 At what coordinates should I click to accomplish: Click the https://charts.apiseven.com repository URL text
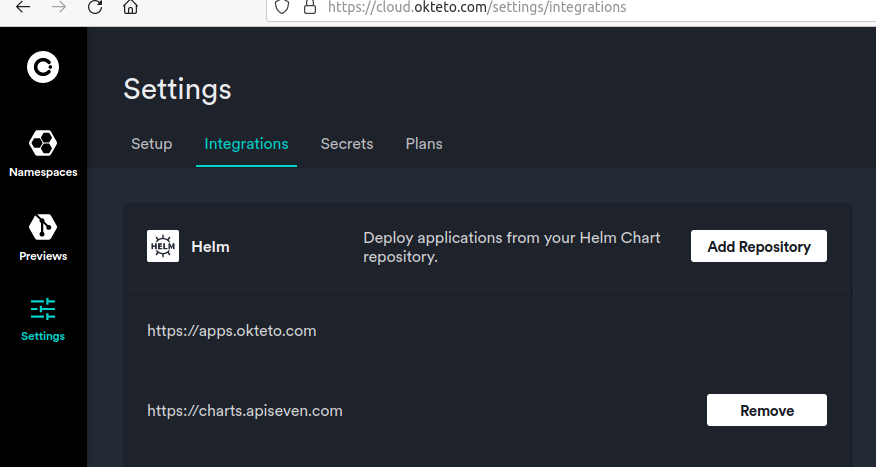245,410
